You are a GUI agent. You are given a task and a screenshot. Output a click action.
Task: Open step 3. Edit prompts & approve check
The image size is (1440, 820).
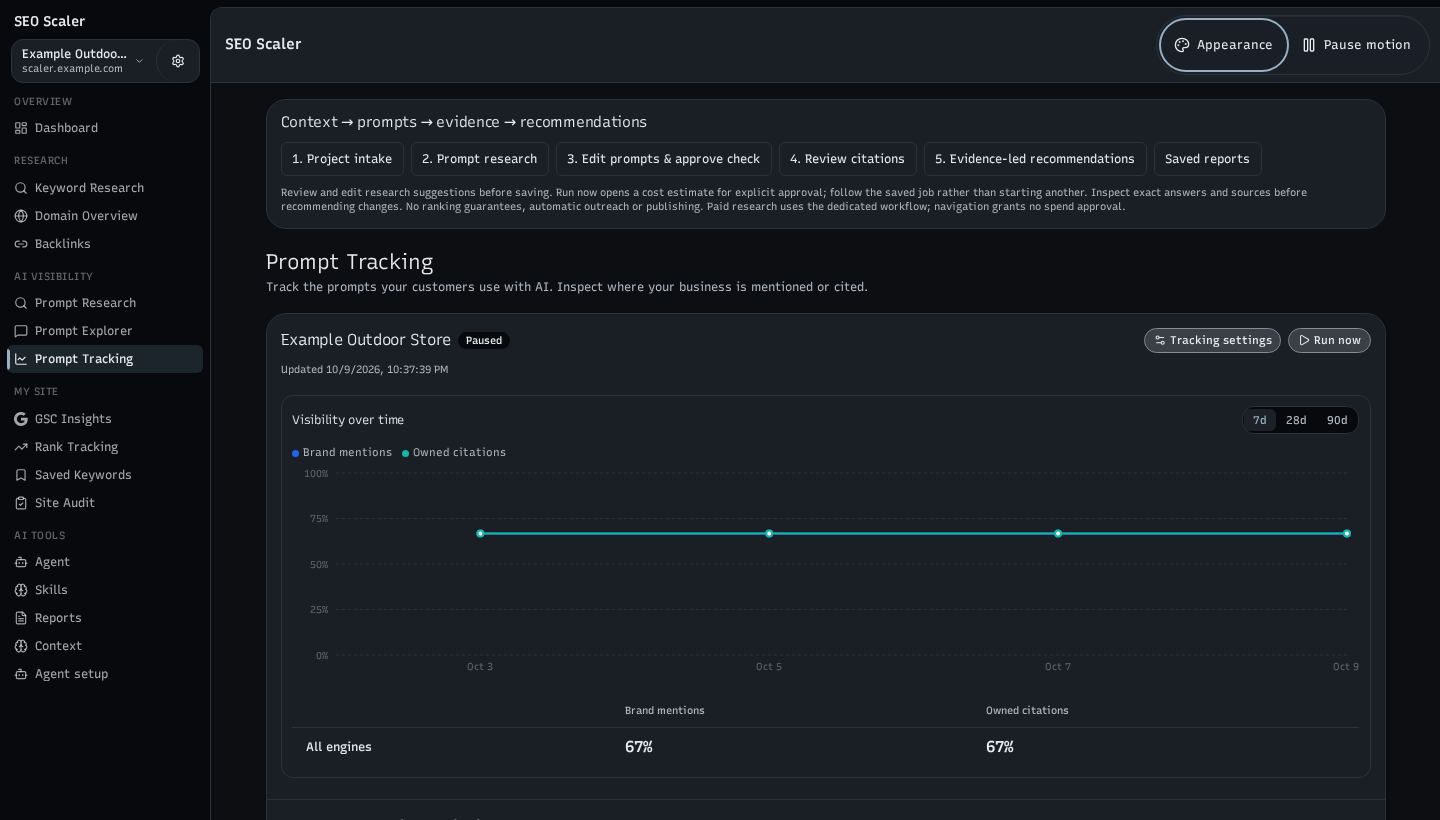pos(664,159)
